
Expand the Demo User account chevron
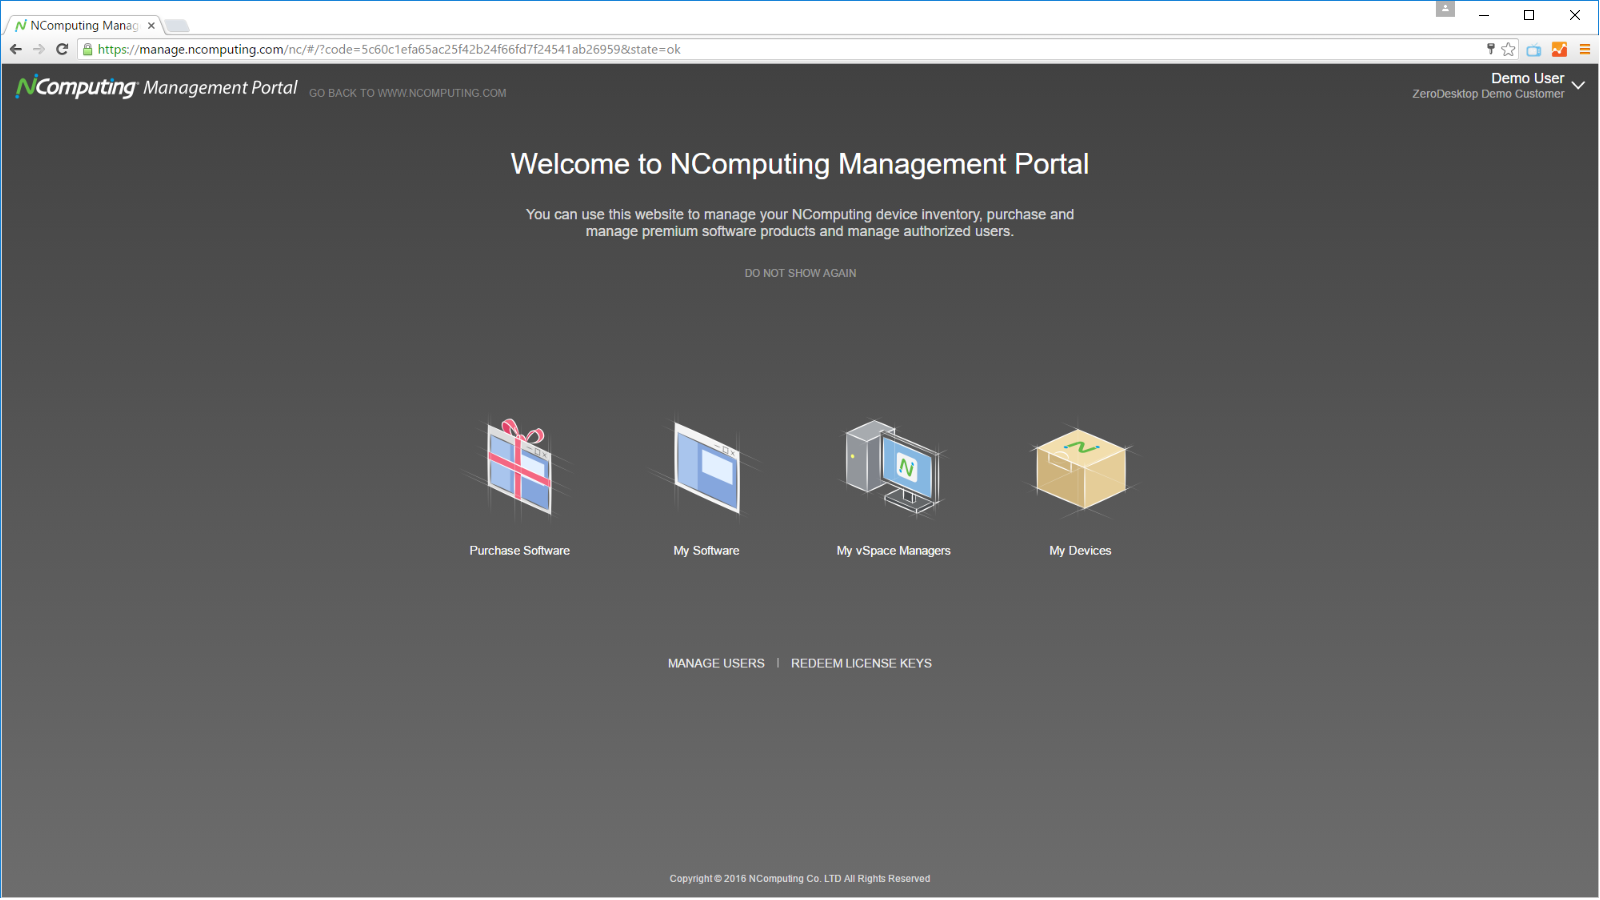click(x=1578, y=85)
